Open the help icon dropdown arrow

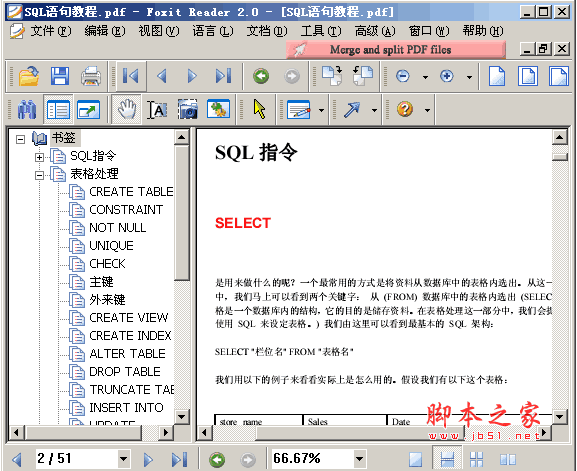point(427,110)
